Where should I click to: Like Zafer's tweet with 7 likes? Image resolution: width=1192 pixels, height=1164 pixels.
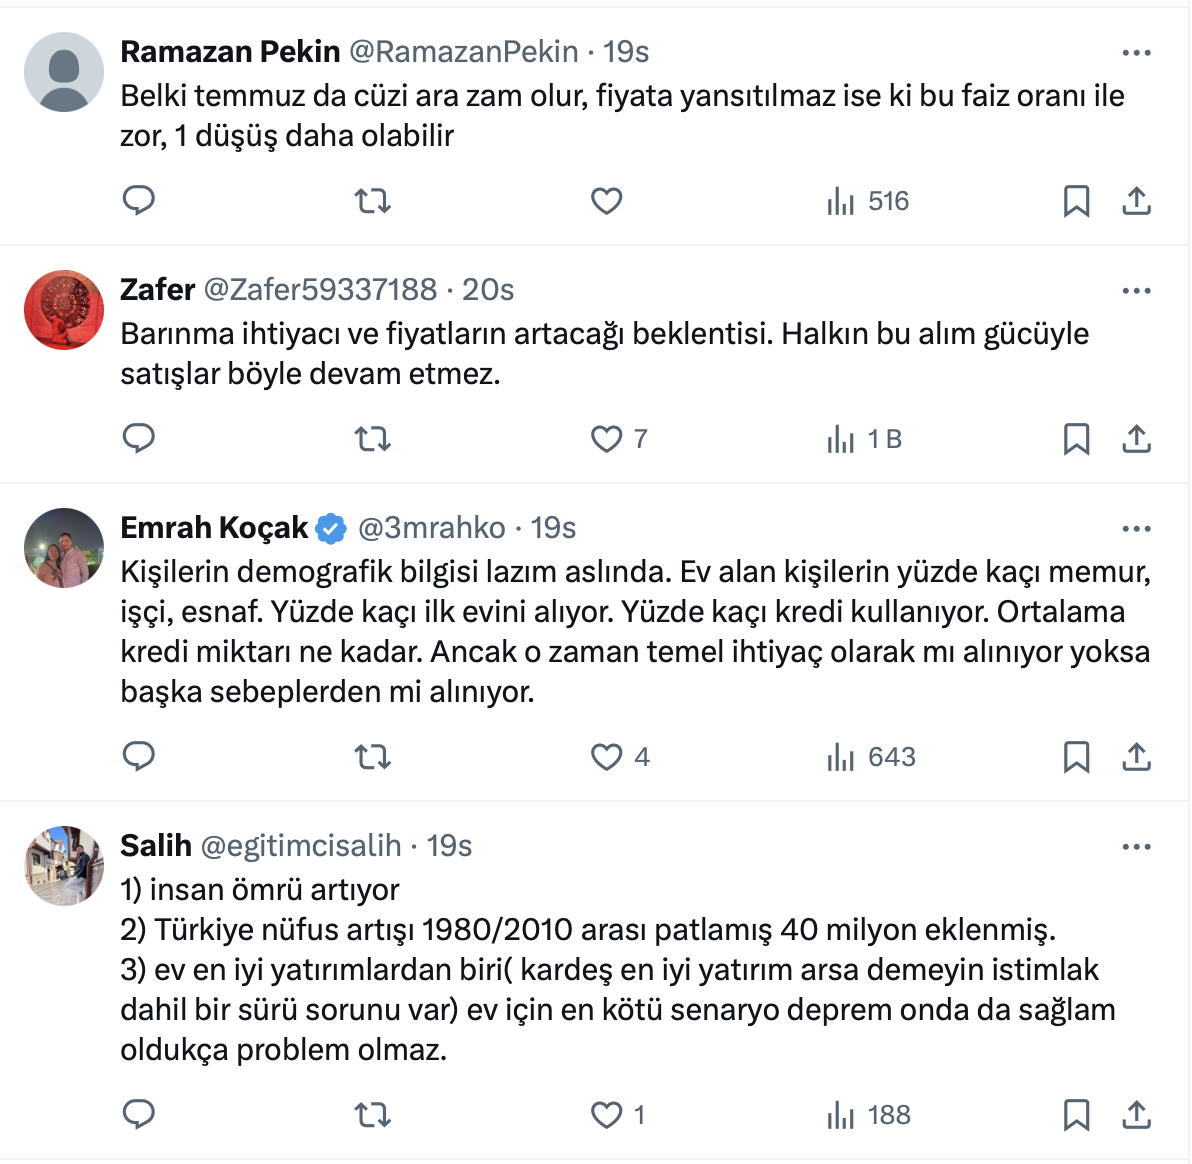[x=607, y=439]
